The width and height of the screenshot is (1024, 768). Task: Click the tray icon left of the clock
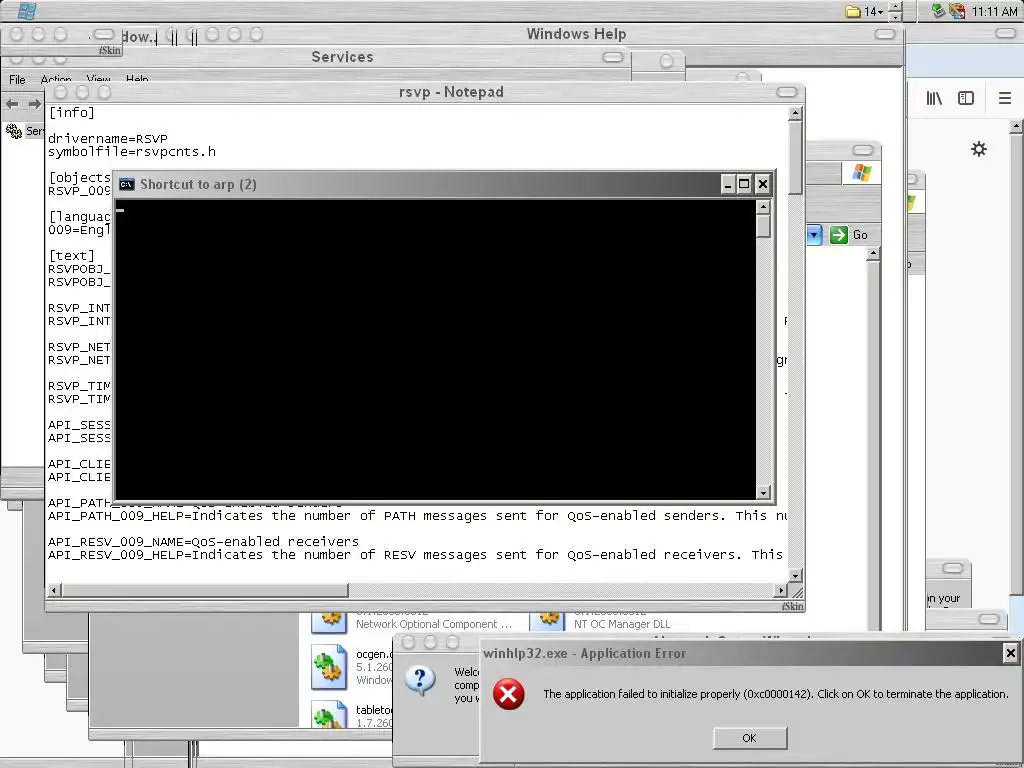(x=957, y=10)
